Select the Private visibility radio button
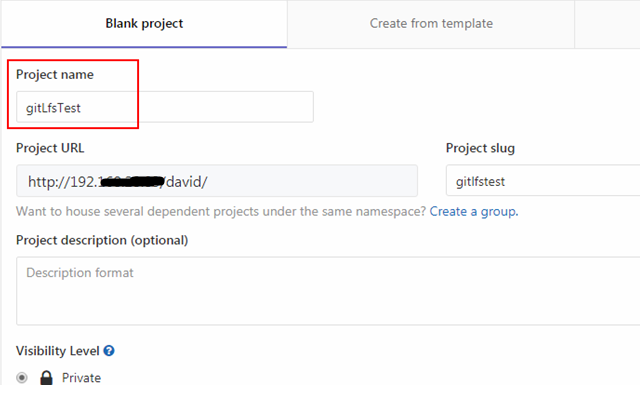 coord(22,378)
